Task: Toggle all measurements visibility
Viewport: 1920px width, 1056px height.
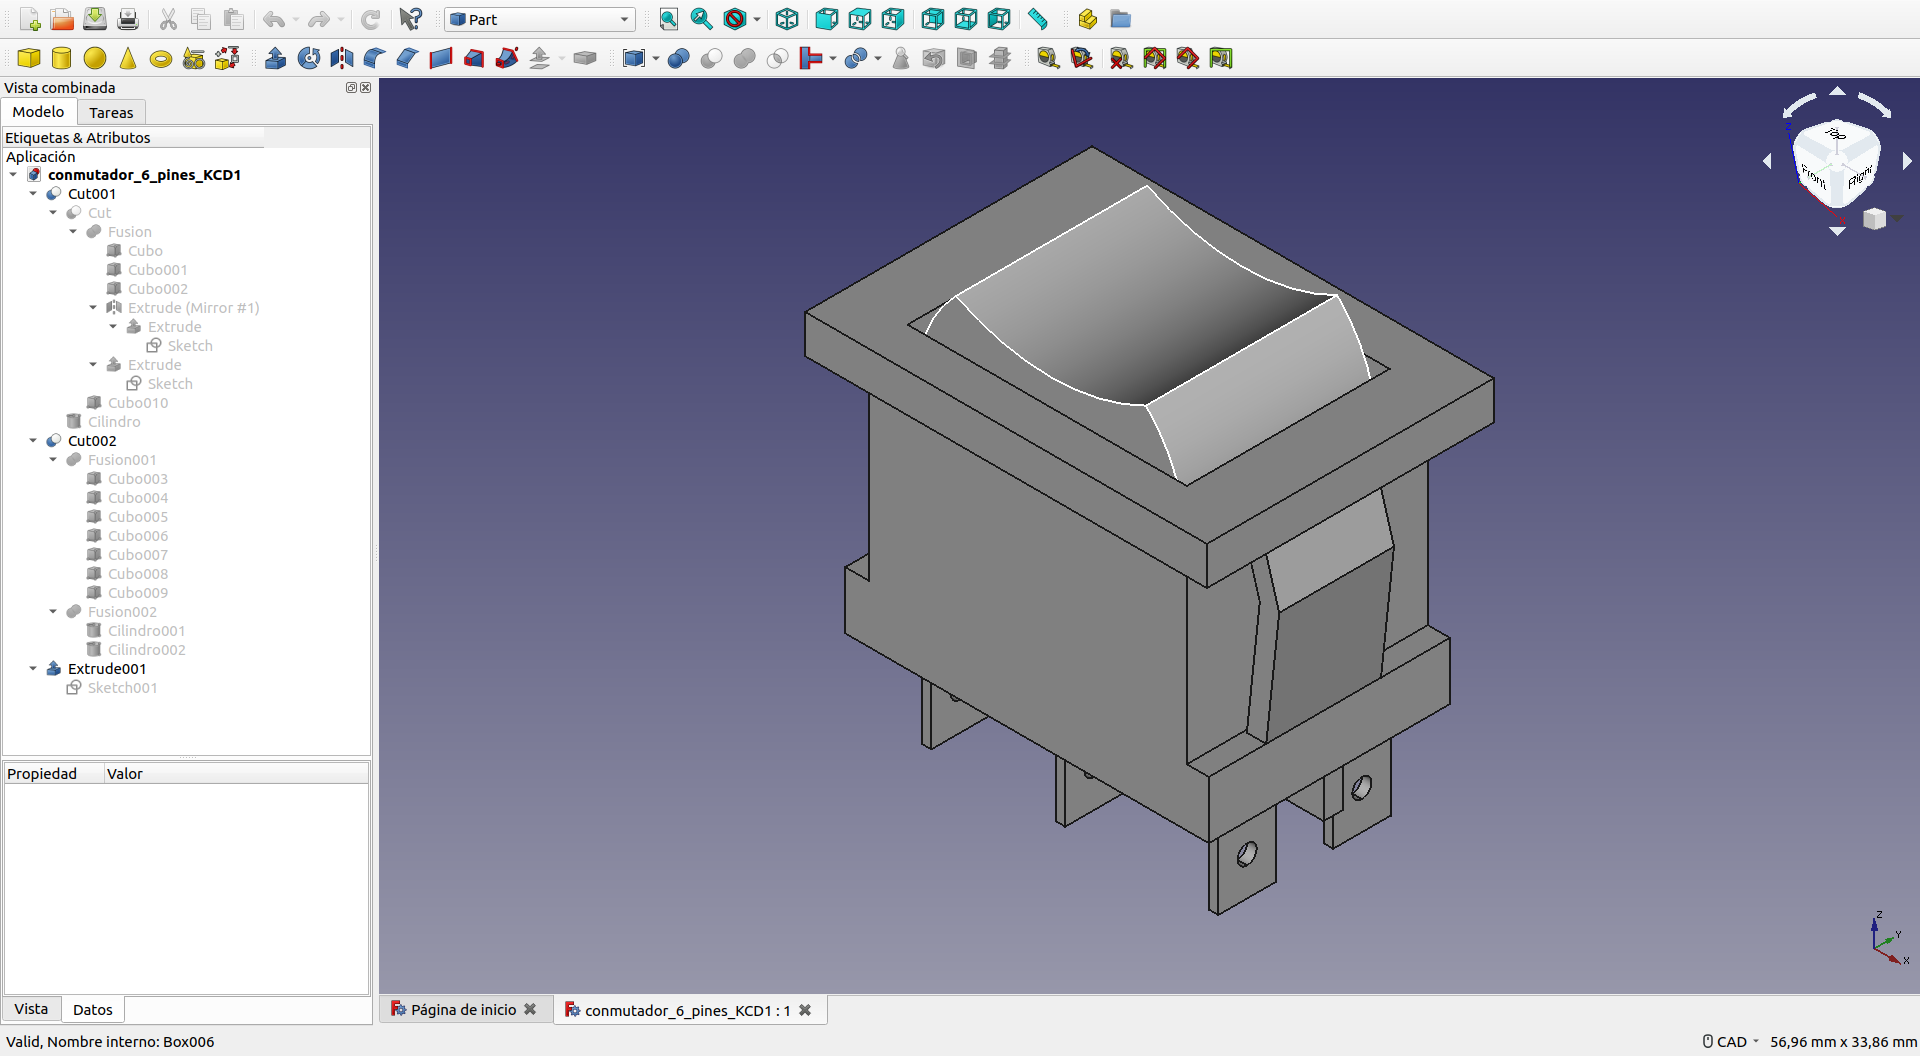Action: pos(1155,59)
